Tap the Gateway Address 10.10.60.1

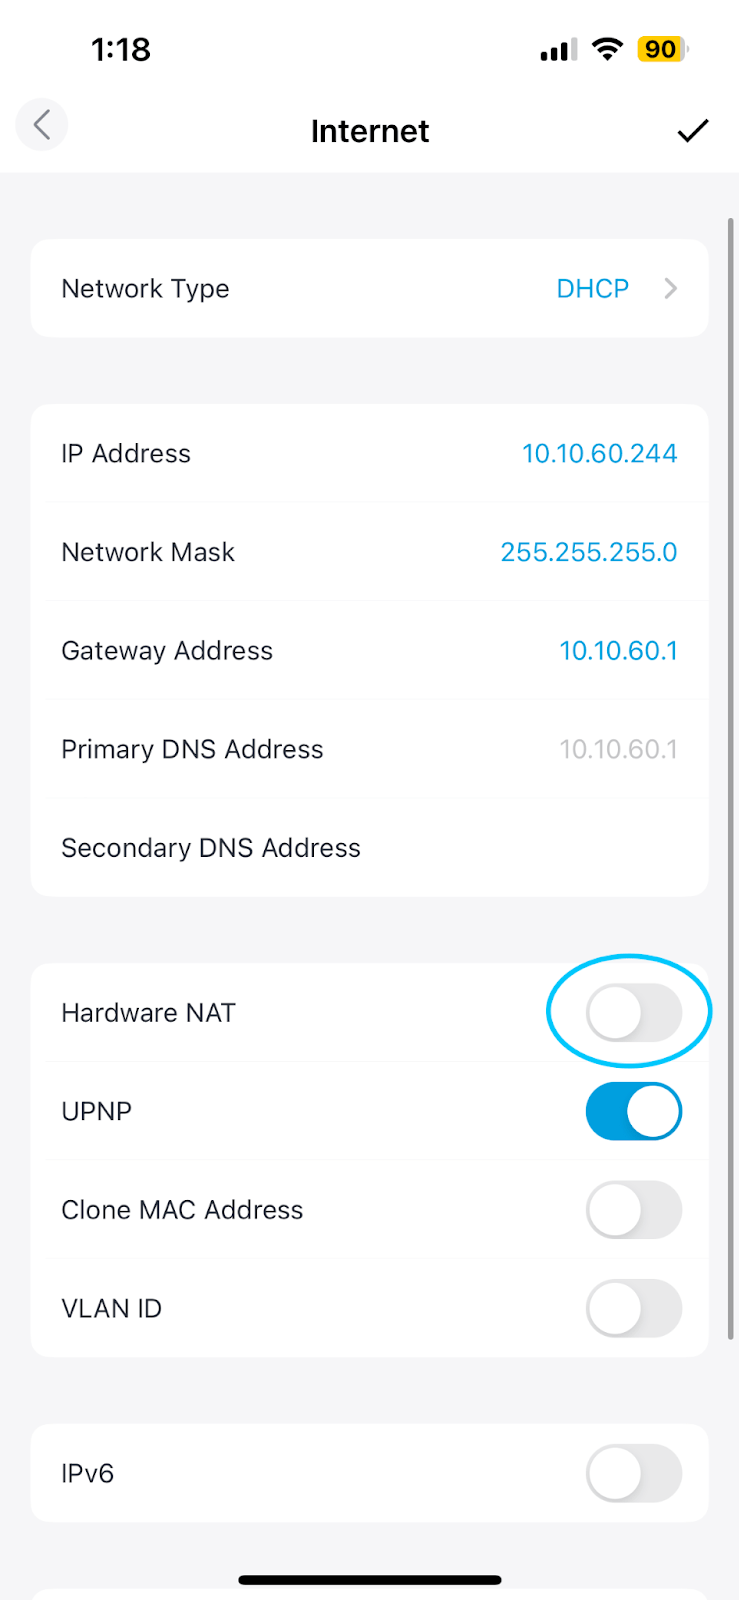click(619, 650)
